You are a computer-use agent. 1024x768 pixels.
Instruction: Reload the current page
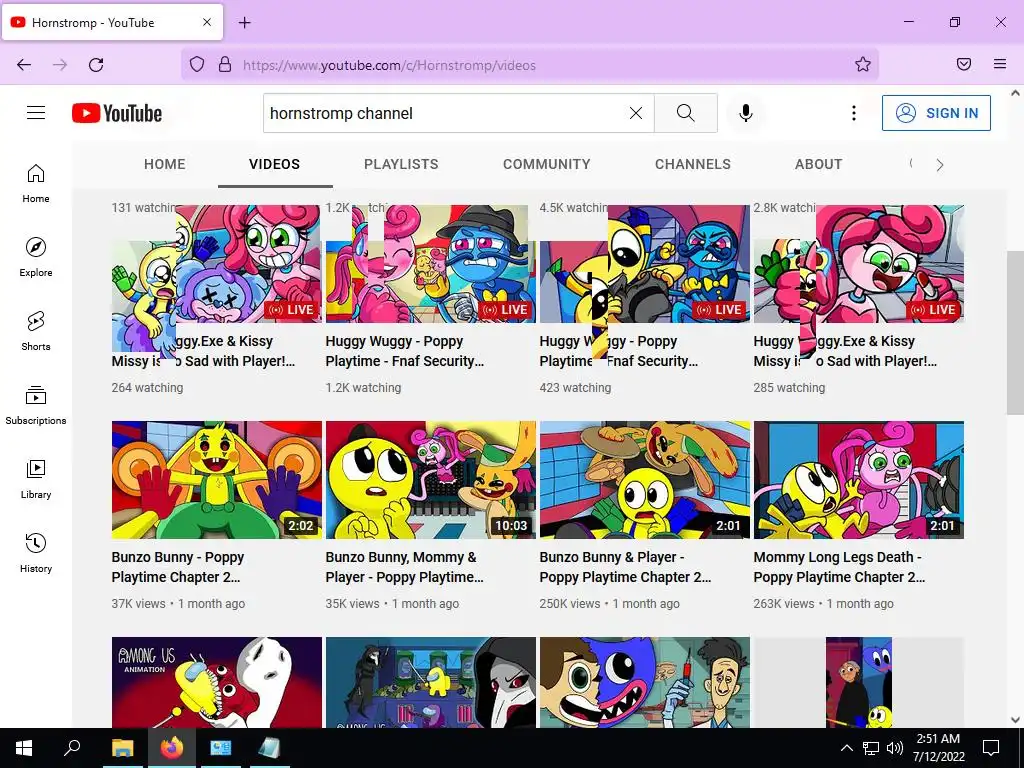point(96,65)
